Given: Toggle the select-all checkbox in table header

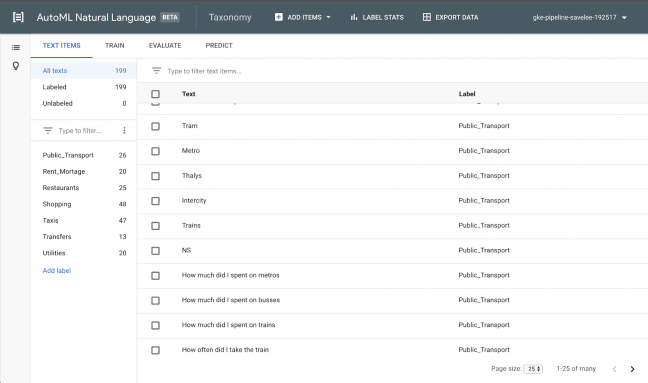Looking at the screenshot, I should pos(155,94).
